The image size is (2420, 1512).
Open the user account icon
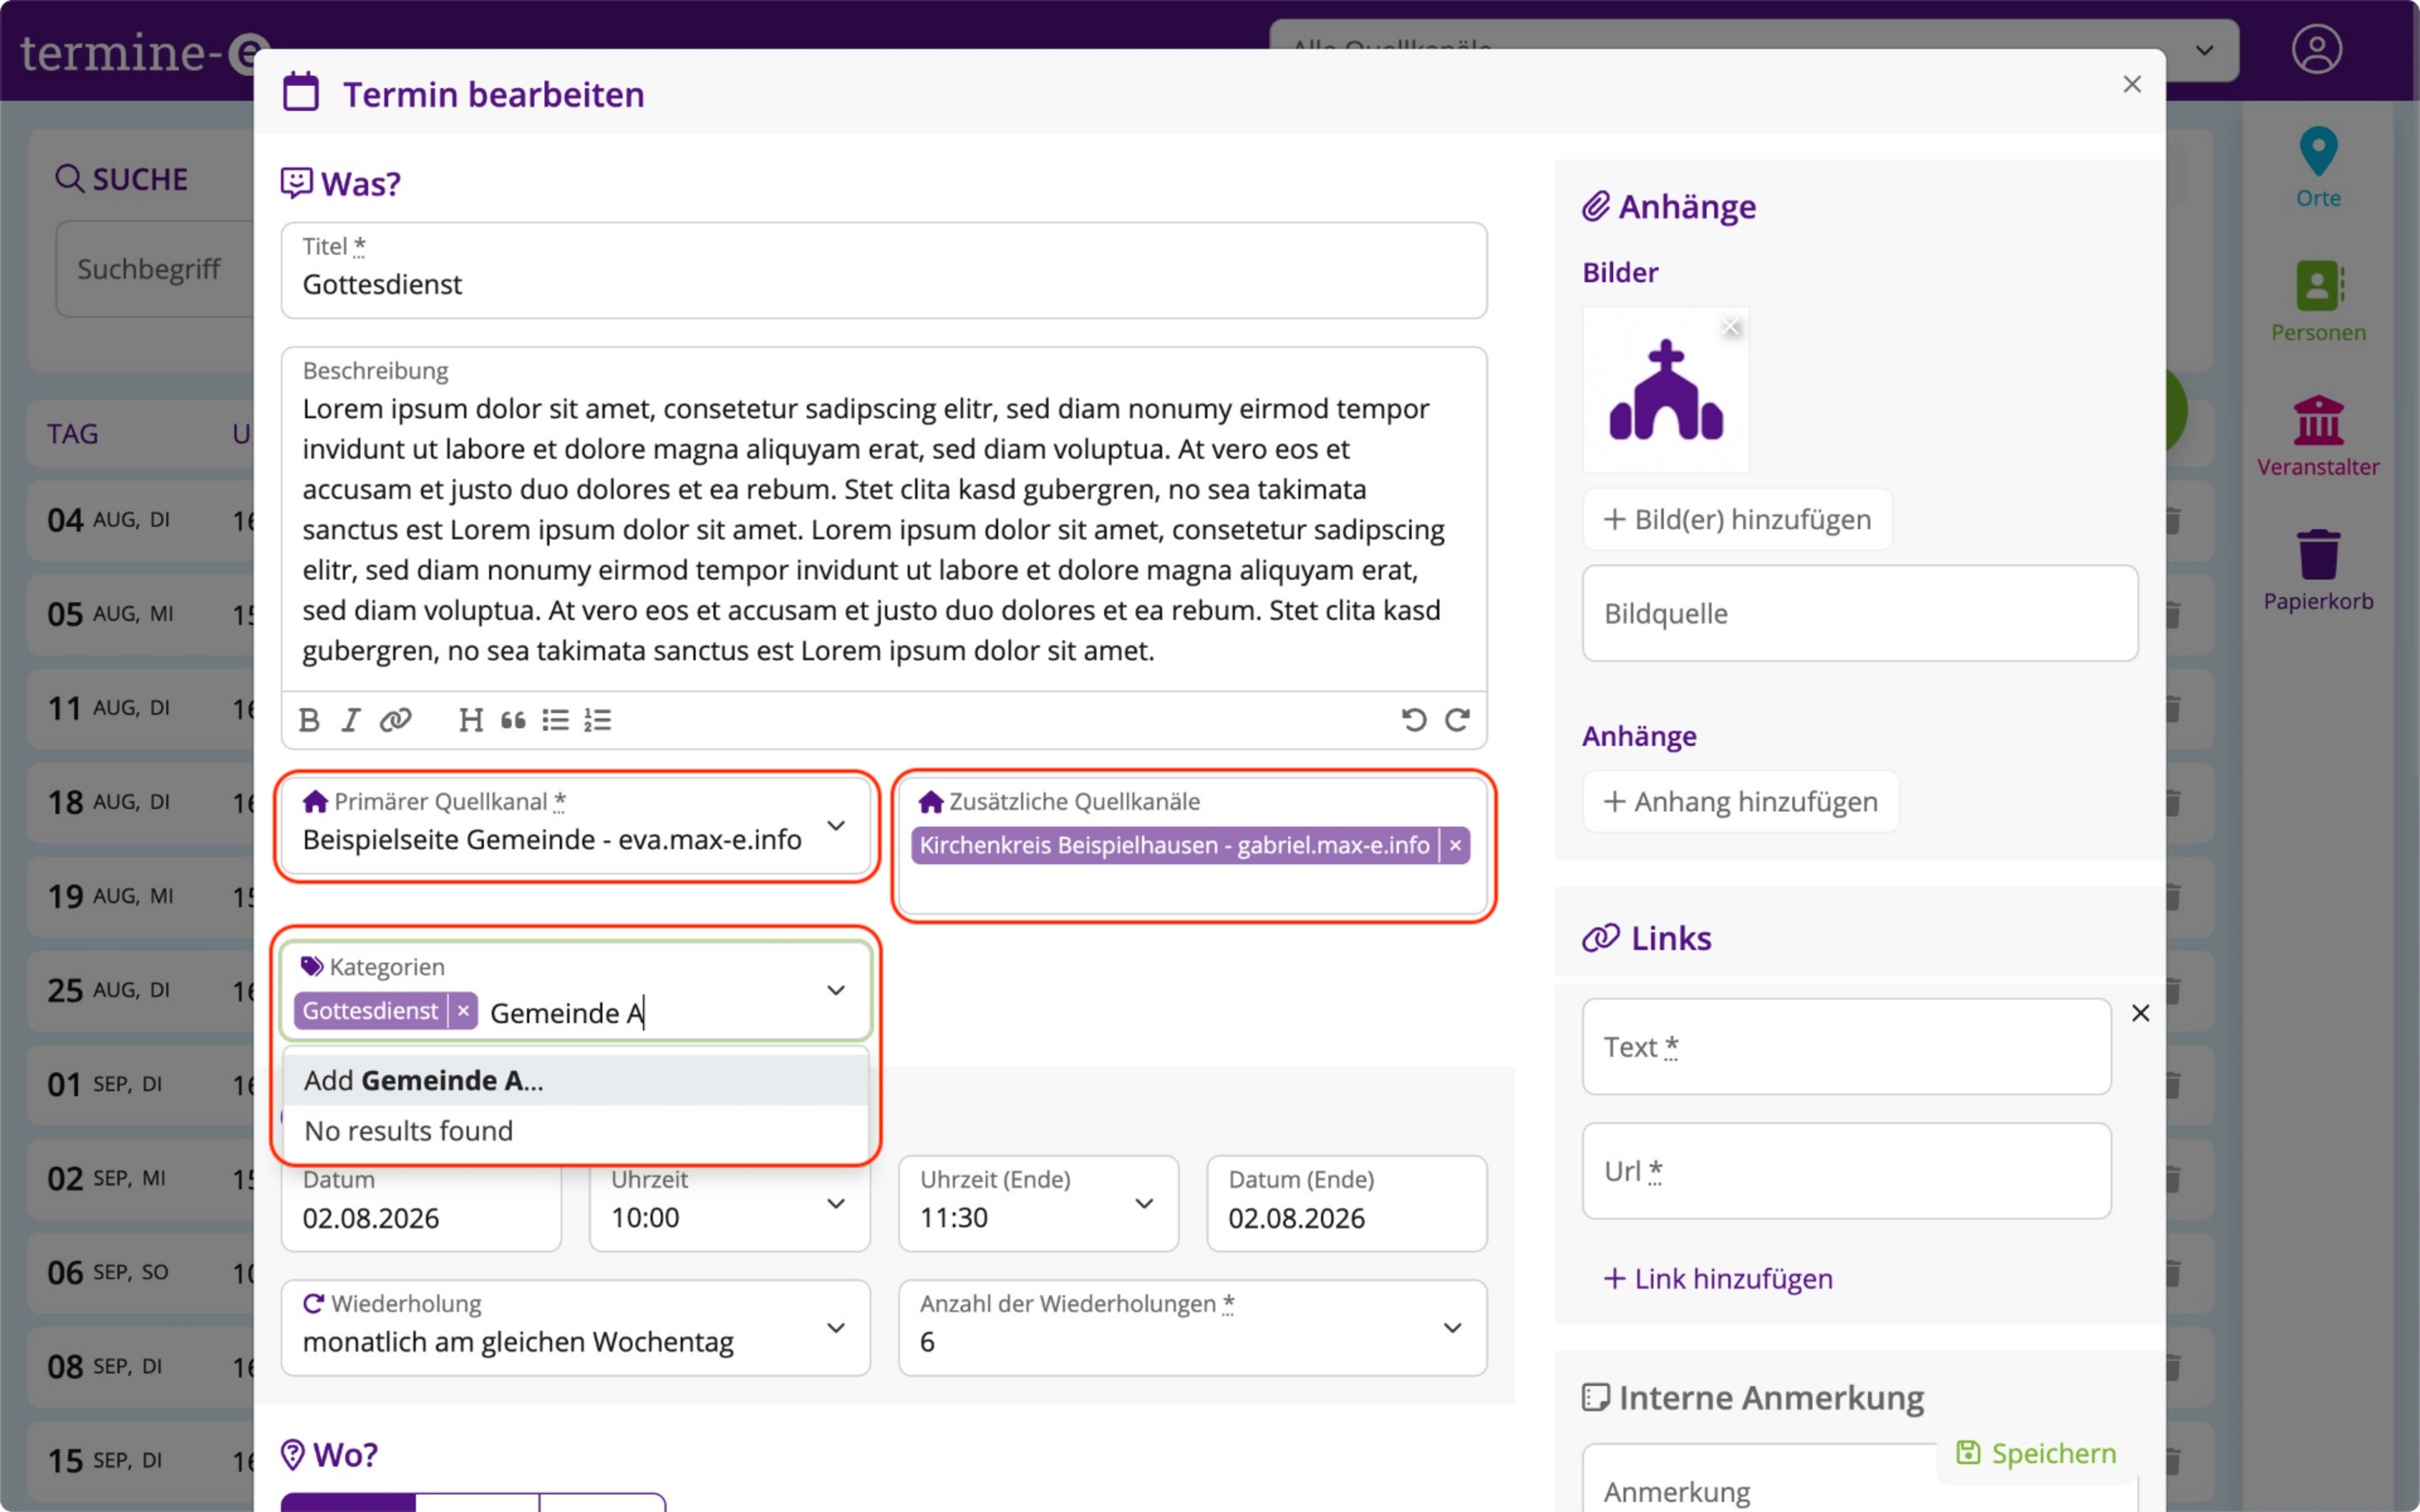coord(2317,49)
